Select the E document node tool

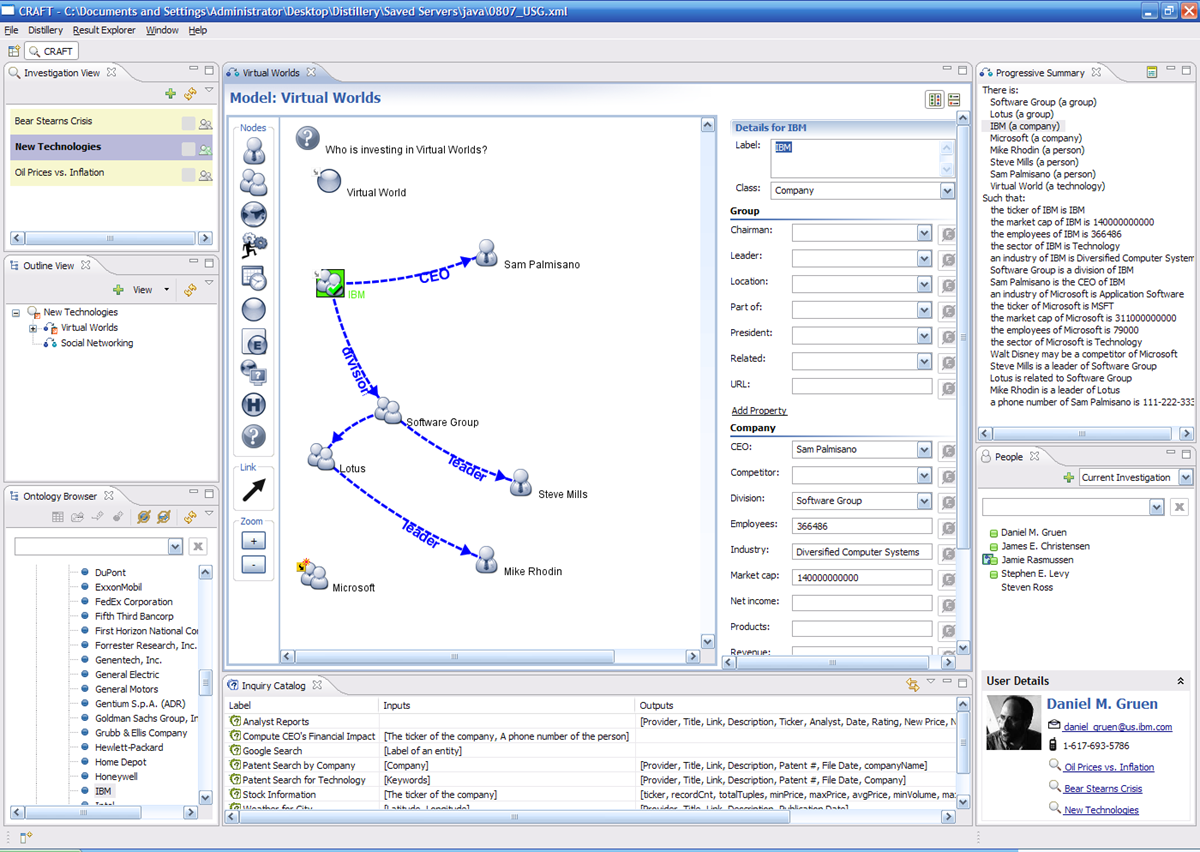pyautogui.click(x=254, y=342)
